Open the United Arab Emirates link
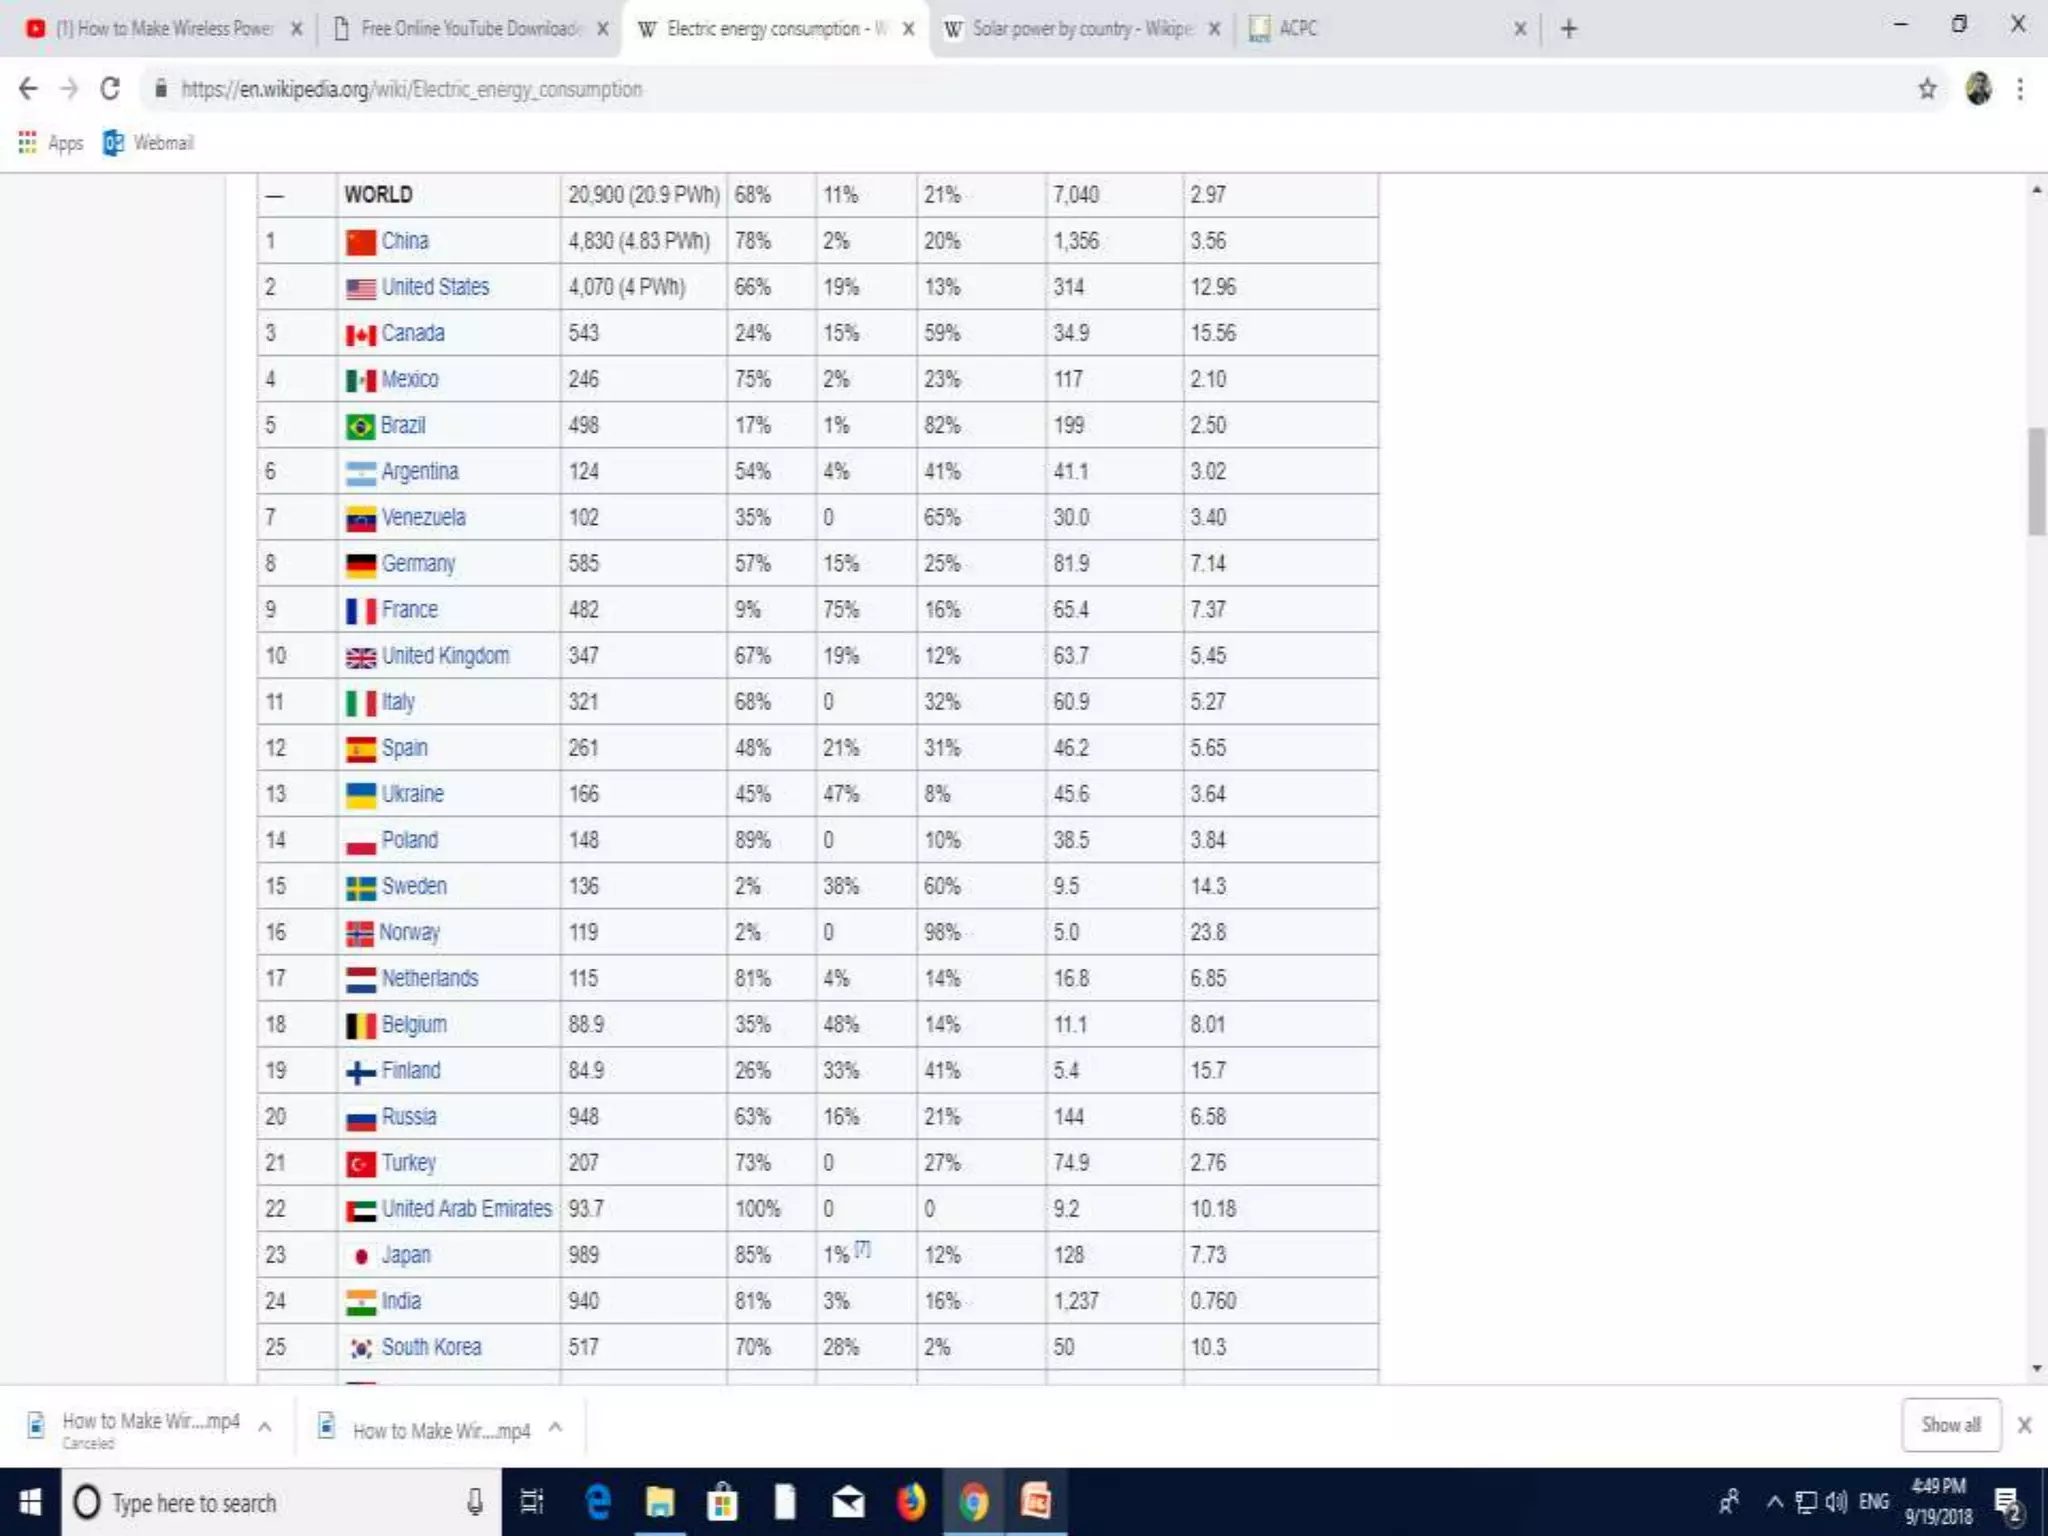This screenshot has width=2048, height=1536. [466, 1209]
